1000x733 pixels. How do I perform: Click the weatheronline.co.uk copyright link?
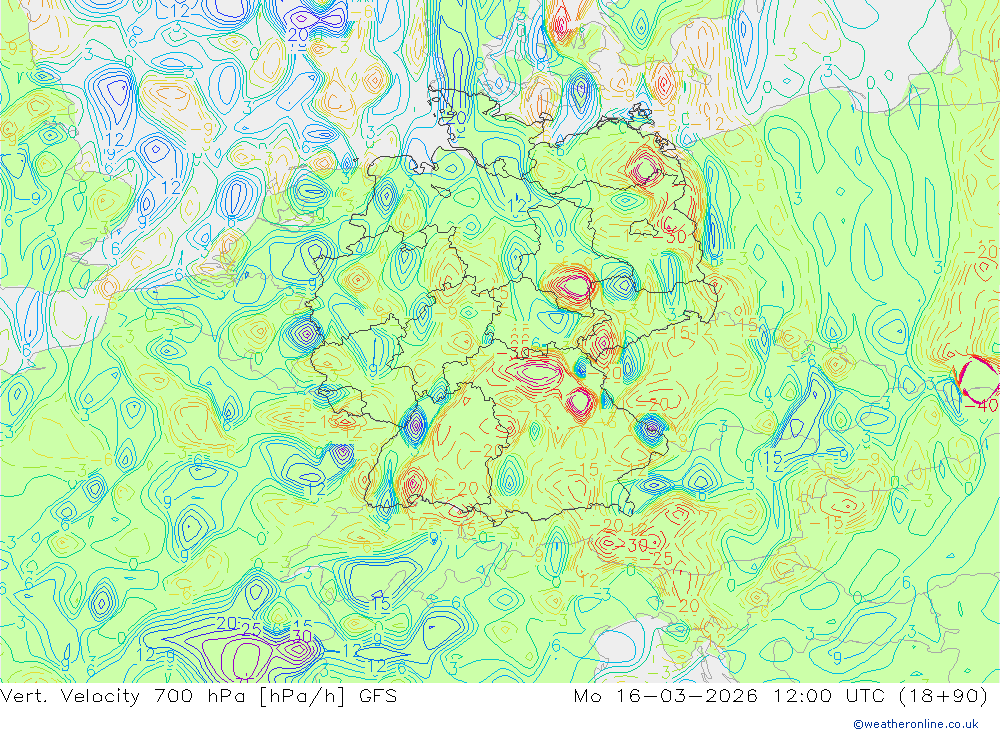[x=915, y=724]
